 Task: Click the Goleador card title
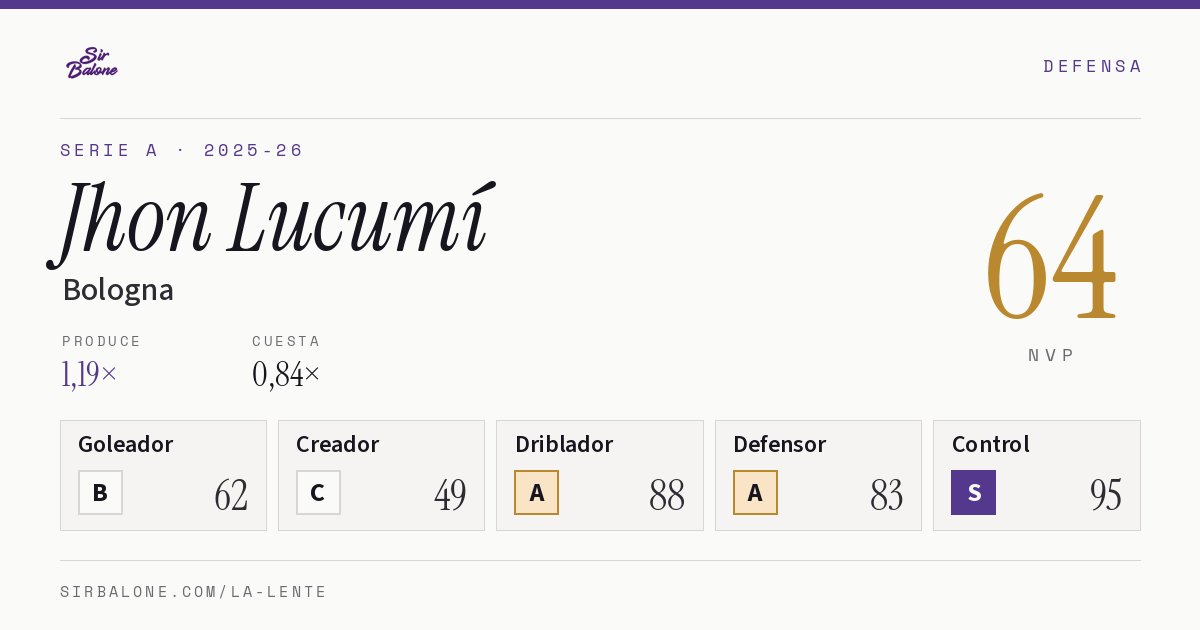126,444
